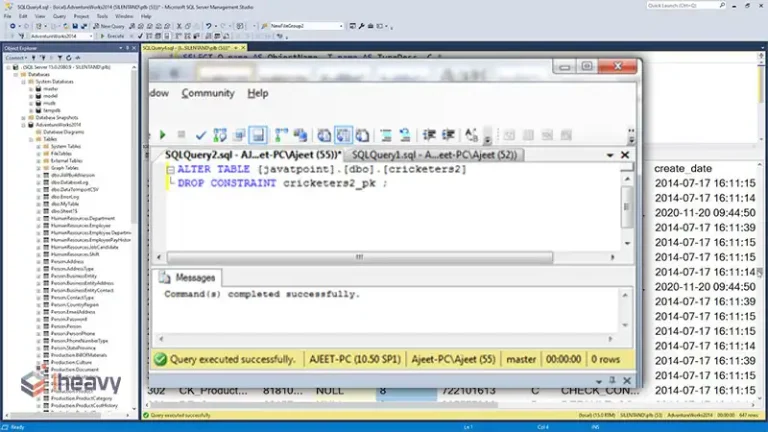Select the tempdb database
The image size is (768, 432).
coord(51,111)
